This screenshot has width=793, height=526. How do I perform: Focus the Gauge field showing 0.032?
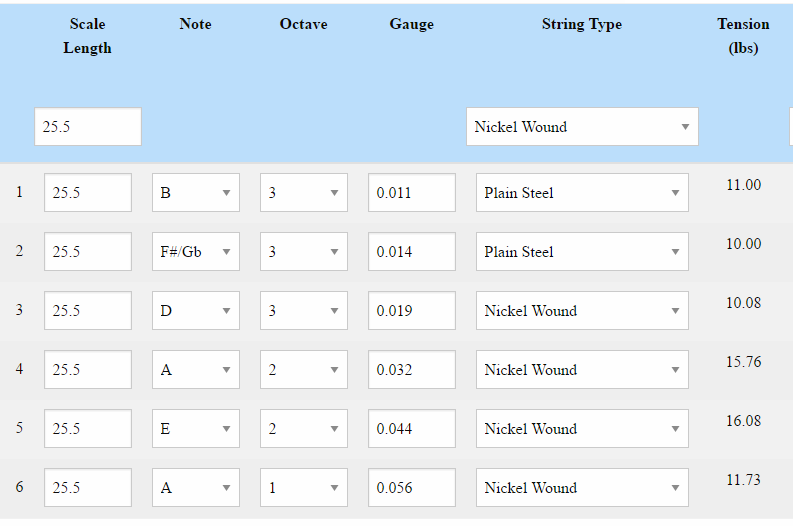pyautogui.click(x=411, y=370)
